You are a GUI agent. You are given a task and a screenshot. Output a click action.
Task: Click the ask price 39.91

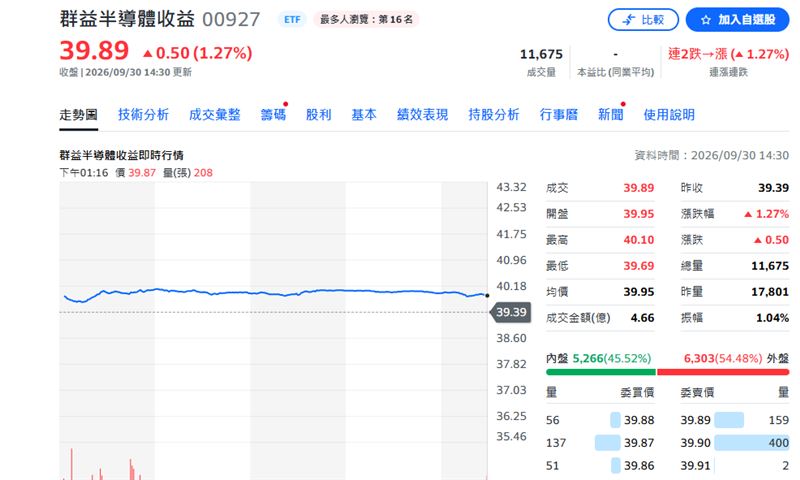pyautogui.click(x=695, y=466)
